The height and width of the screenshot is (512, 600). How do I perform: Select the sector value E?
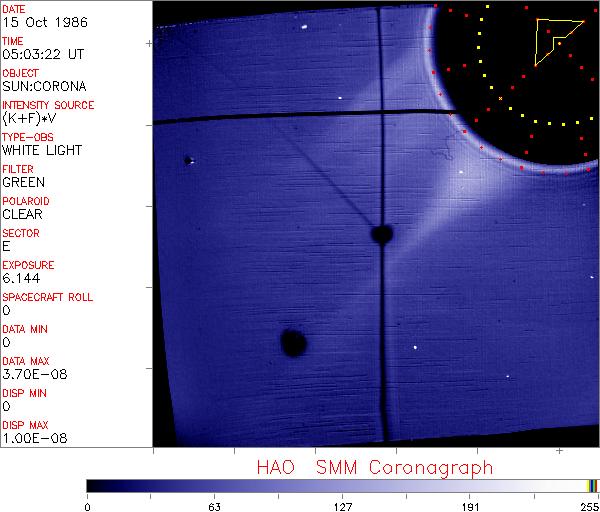[x=6, y=246]
